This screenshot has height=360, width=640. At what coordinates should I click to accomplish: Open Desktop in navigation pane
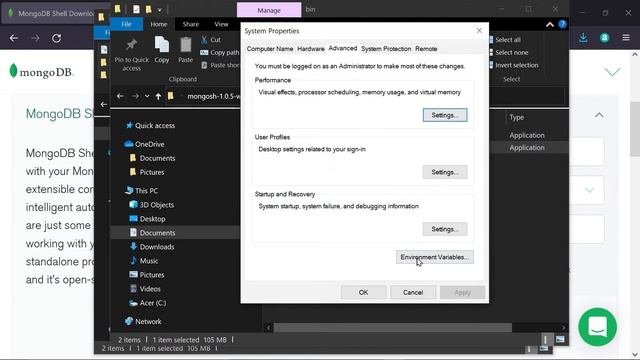click(x=147, y=219)
